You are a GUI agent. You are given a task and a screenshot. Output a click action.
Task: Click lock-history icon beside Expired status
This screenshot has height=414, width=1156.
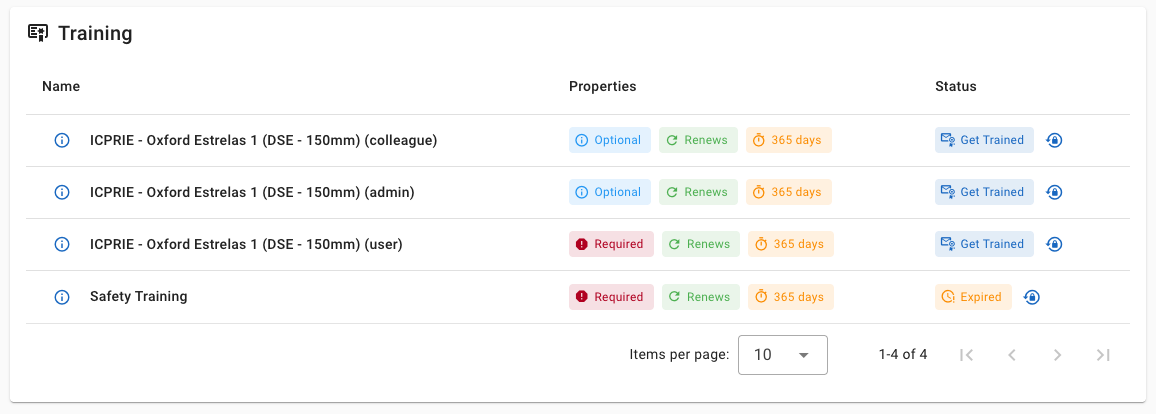click(1032, 297)
